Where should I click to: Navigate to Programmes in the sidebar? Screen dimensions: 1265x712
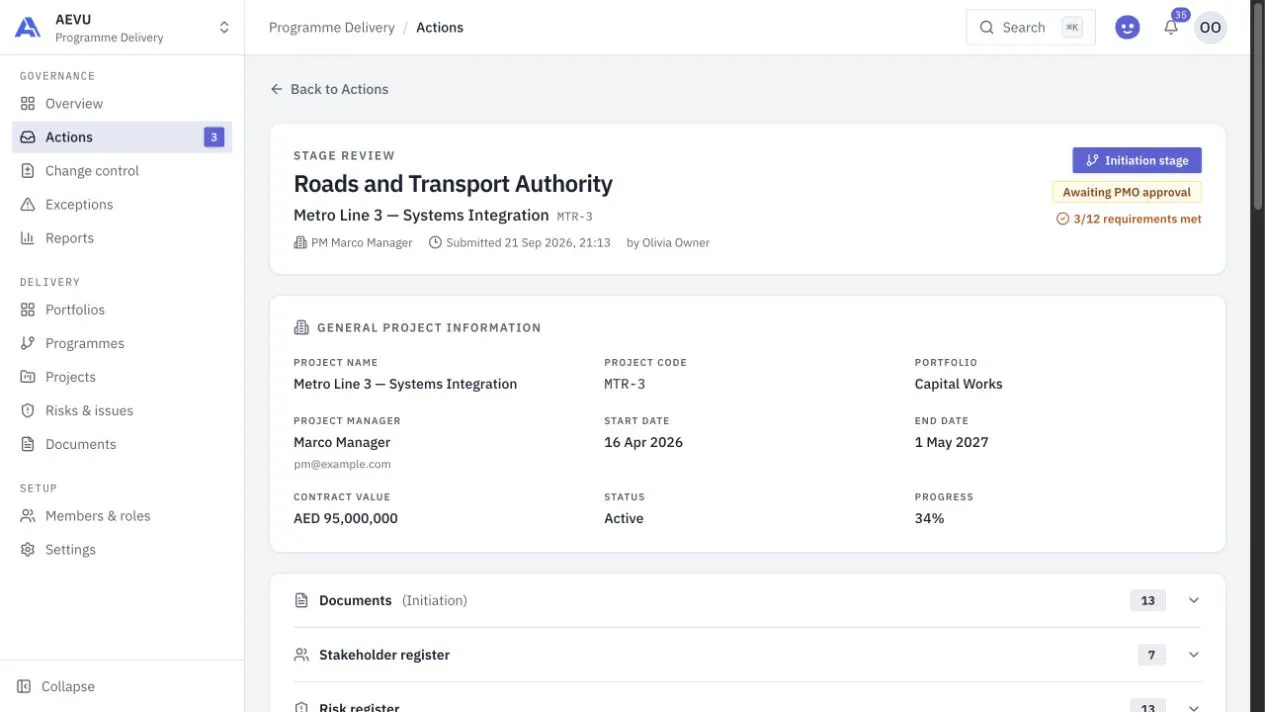122,343
